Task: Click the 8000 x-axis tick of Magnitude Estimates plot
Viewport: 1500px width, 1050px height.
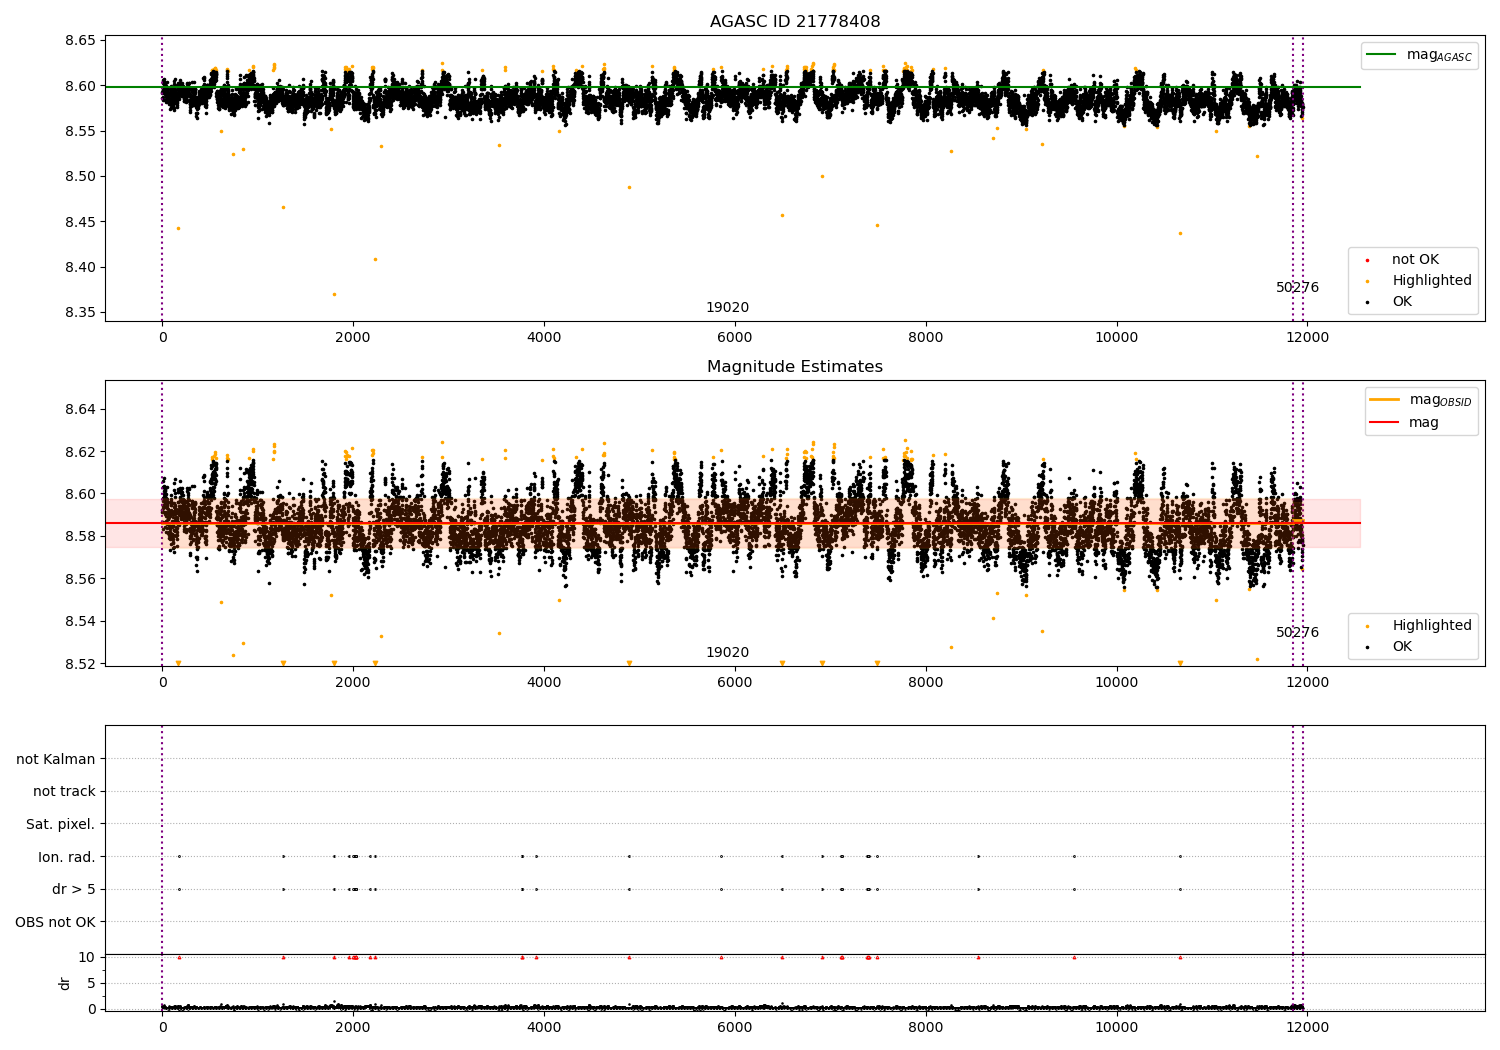Action: tap(926, 683)
